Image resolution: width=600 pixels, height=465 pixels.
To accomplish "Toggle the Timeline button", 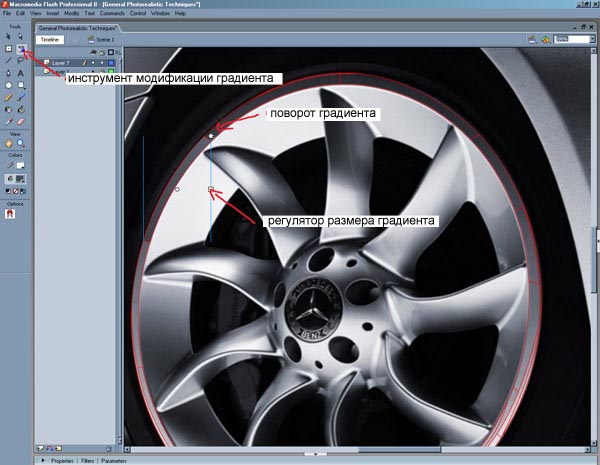I will coord(50,39).
